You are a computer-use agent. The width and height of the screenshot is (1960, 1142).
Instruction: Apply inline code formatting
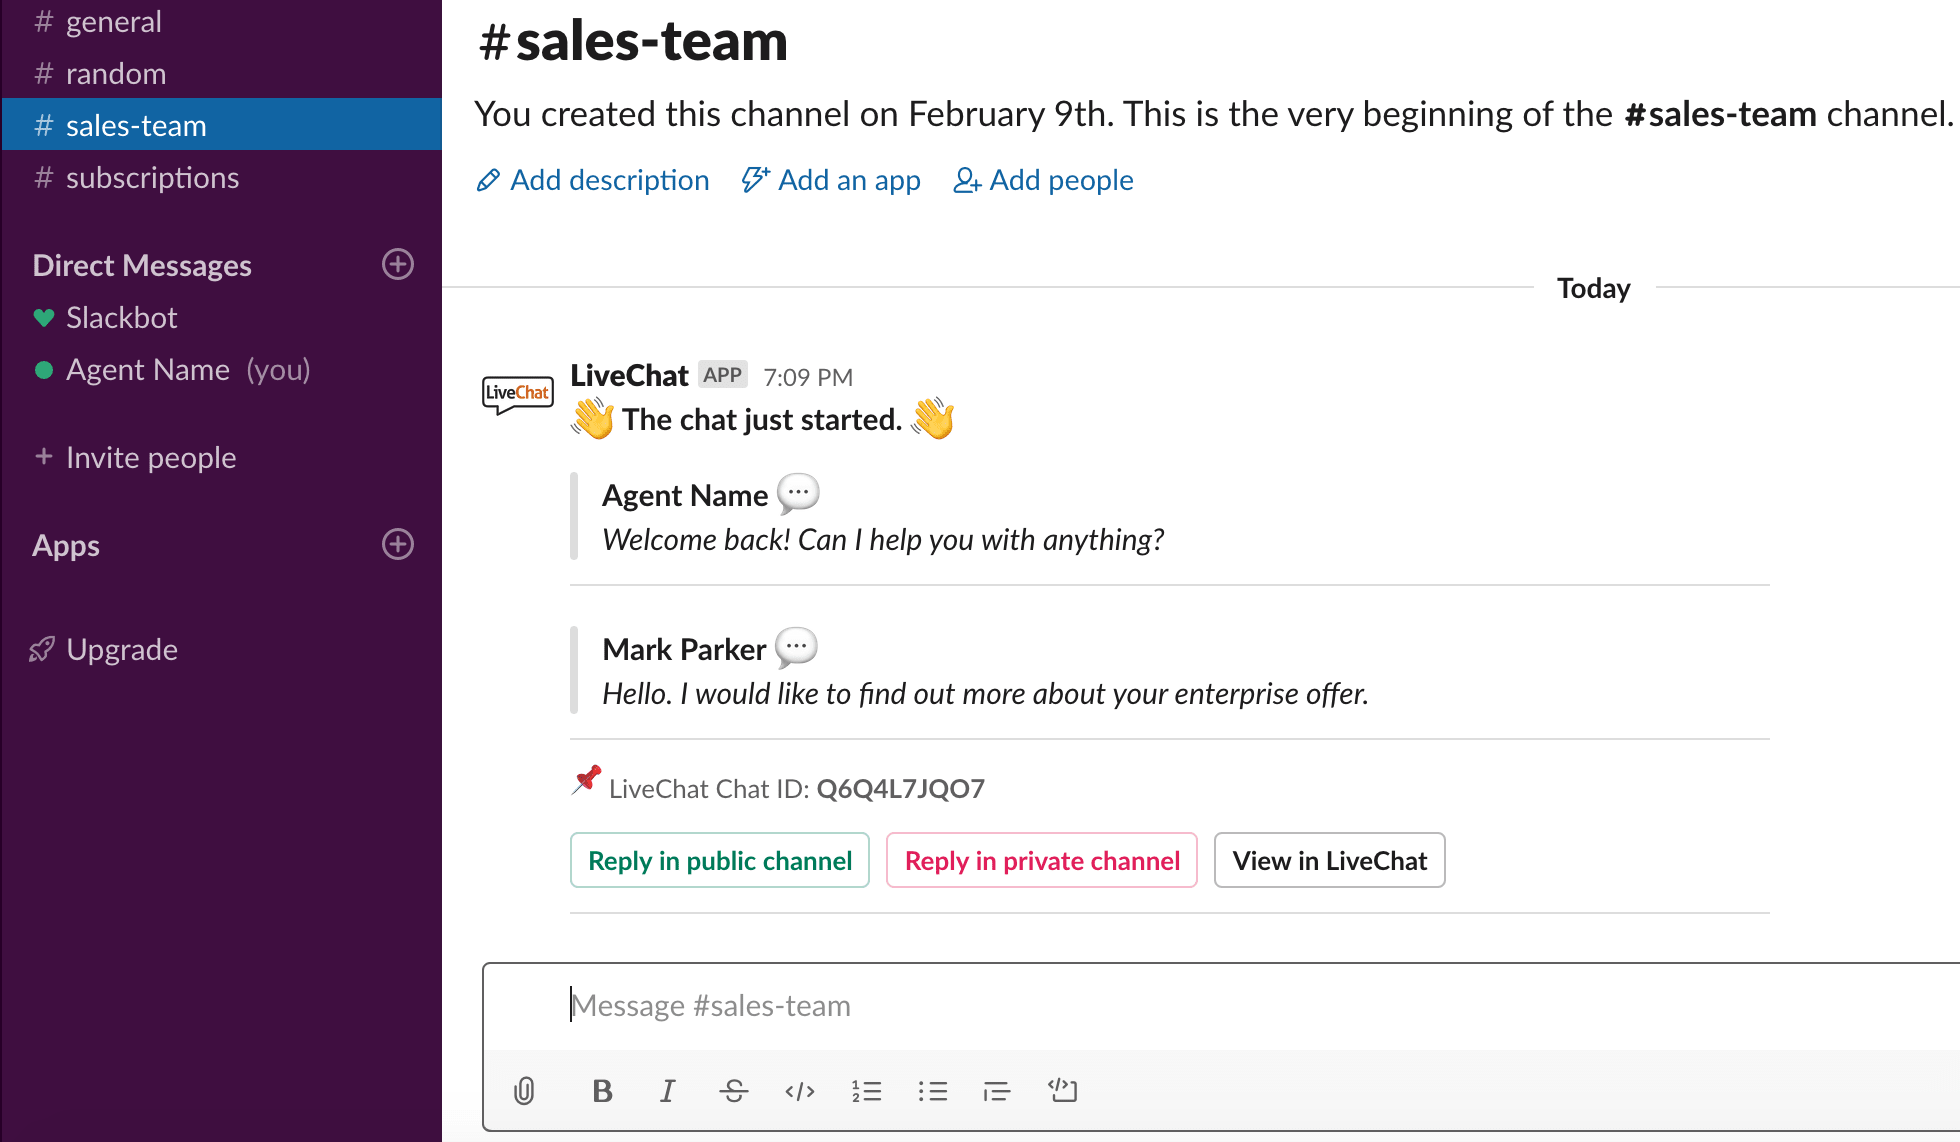click(x=800, y=1090)
